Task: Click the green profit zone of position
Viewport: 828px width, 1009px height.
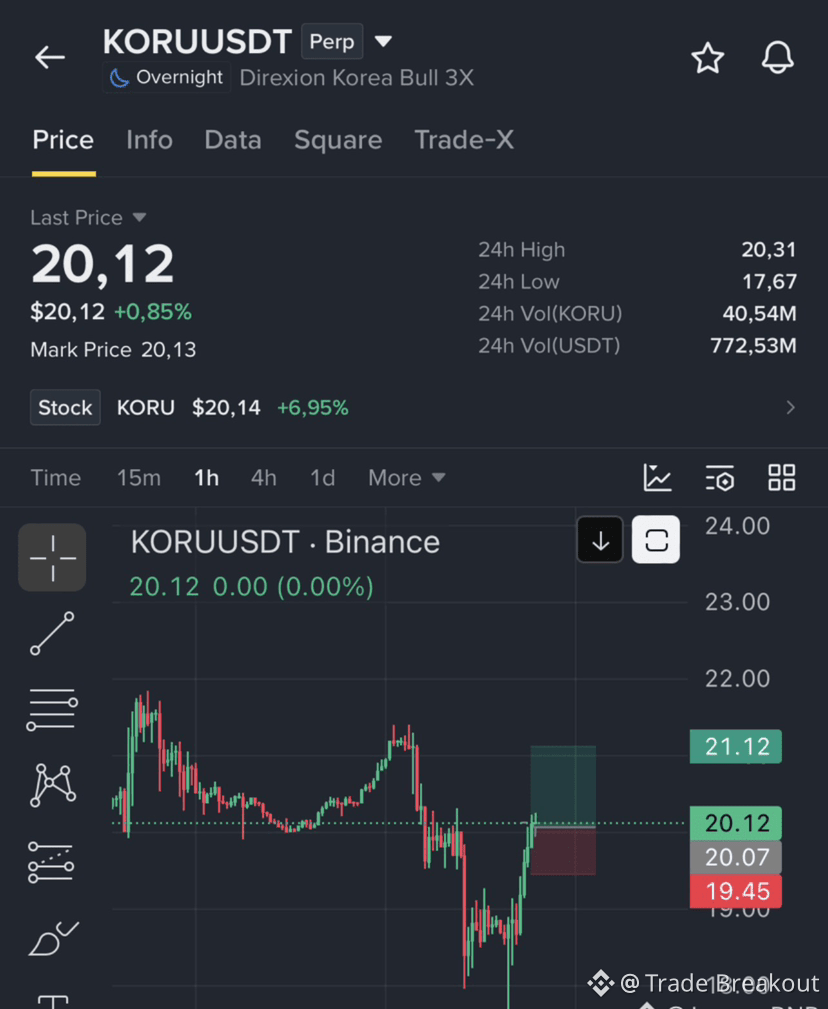Action: [x=563, y=785]
